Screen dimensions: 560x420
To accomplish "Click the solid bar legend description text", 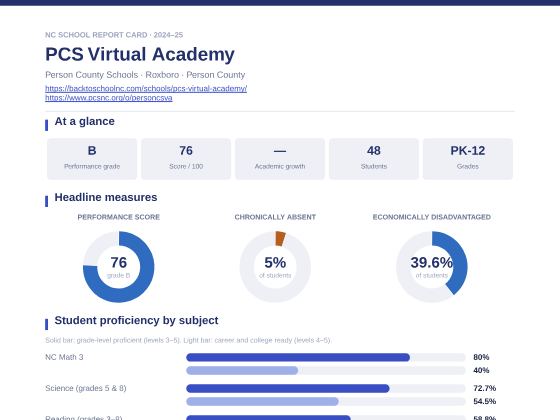I will [x=188, y=340].
